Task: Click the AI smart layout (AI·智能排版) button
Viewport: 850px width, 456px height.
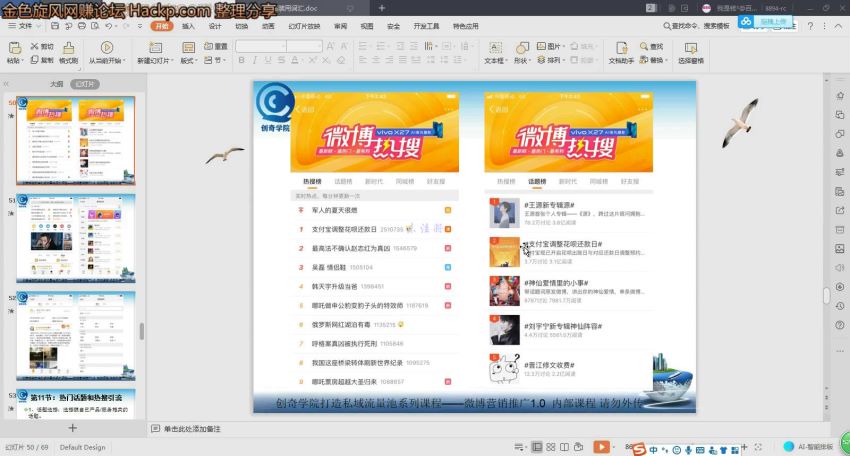Action: tap(808, 447)
